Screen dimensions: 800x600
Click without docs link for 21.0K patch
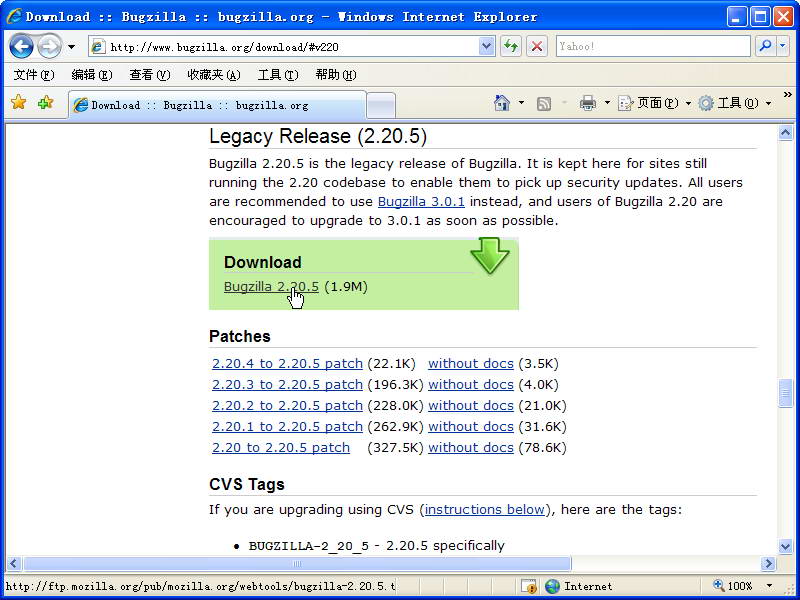470,406
